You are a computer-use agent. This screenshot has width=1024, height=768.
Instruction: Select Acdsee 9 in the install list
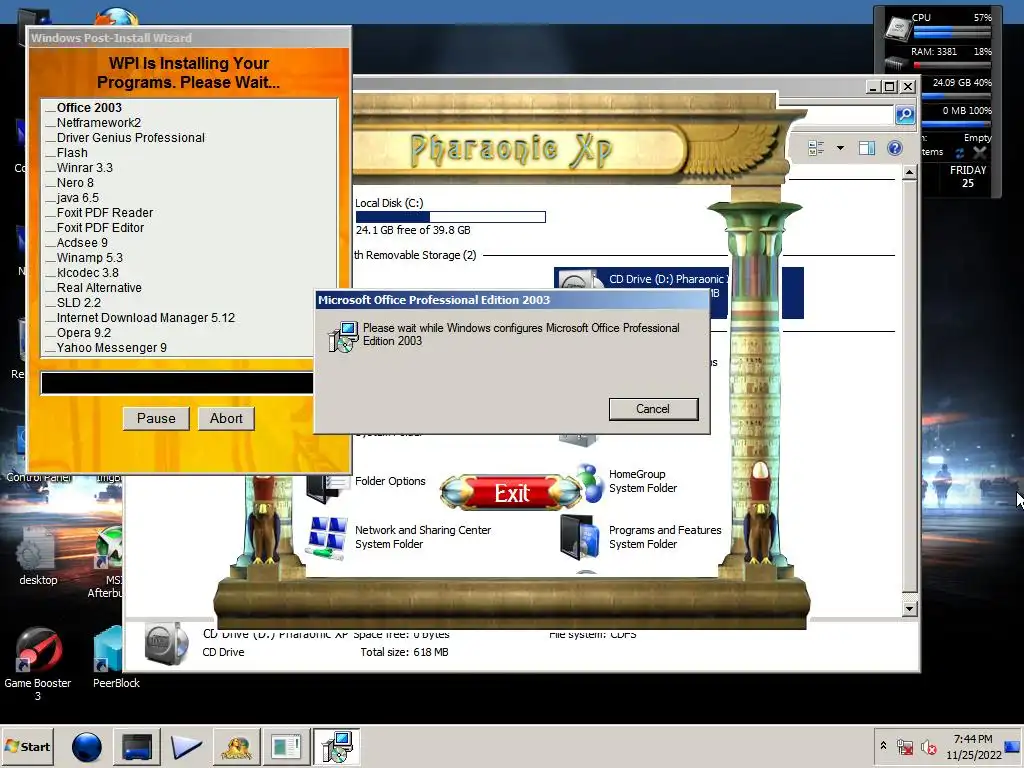click(x=82, y=243)
